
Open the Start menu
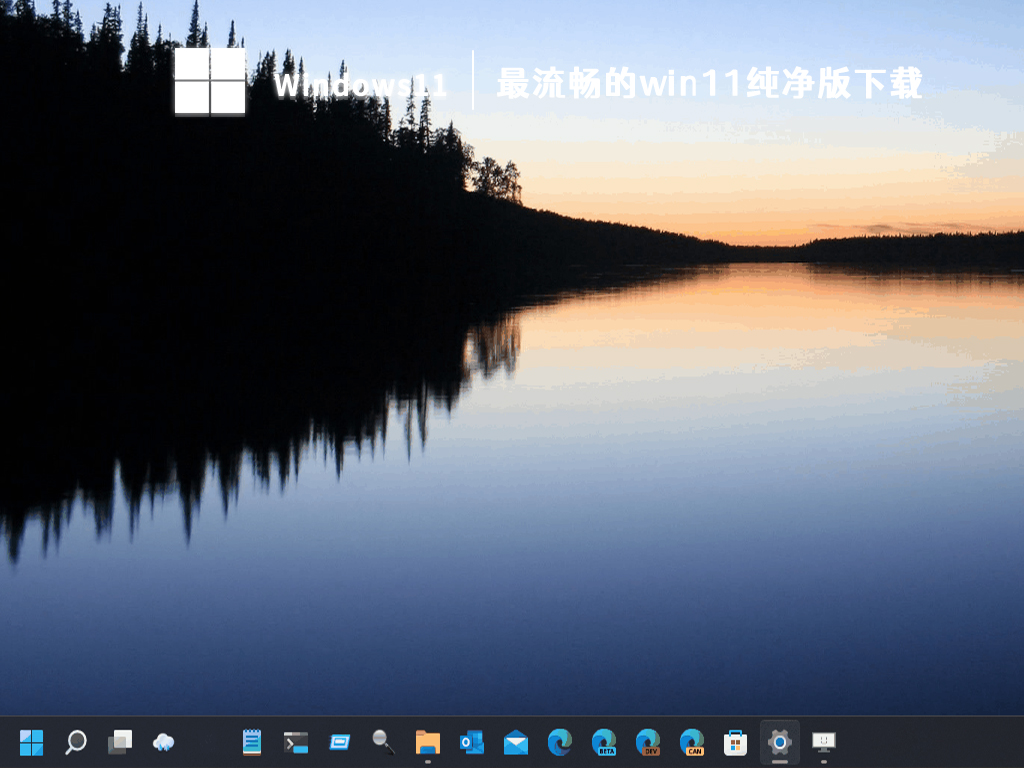coord(32,744)
